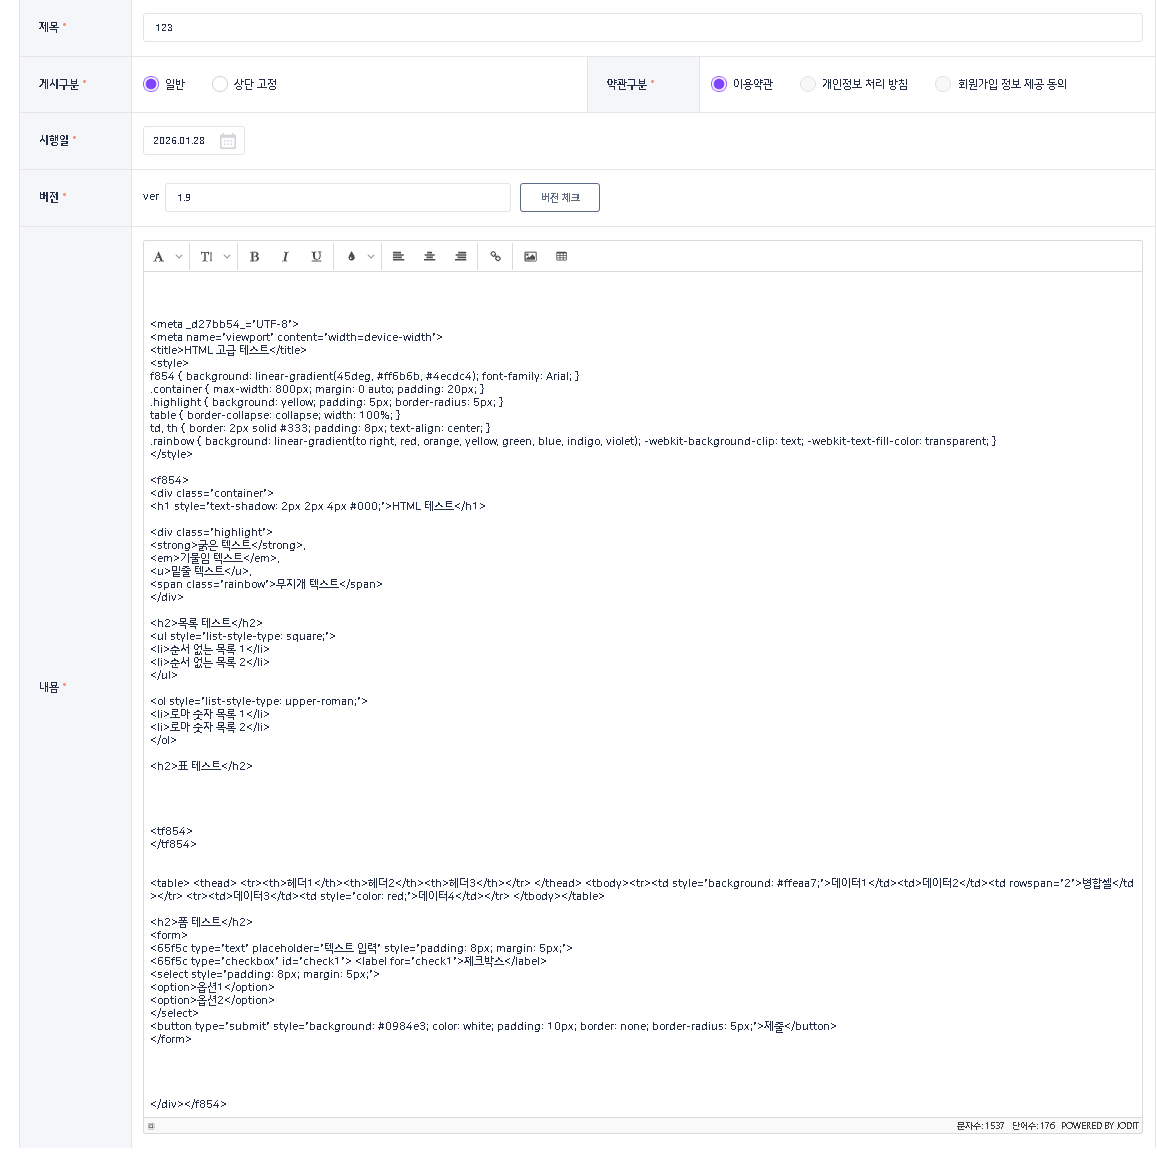
Task: Choose 회원가입 정보 제공 동의 option
Action: pos(943,85)
